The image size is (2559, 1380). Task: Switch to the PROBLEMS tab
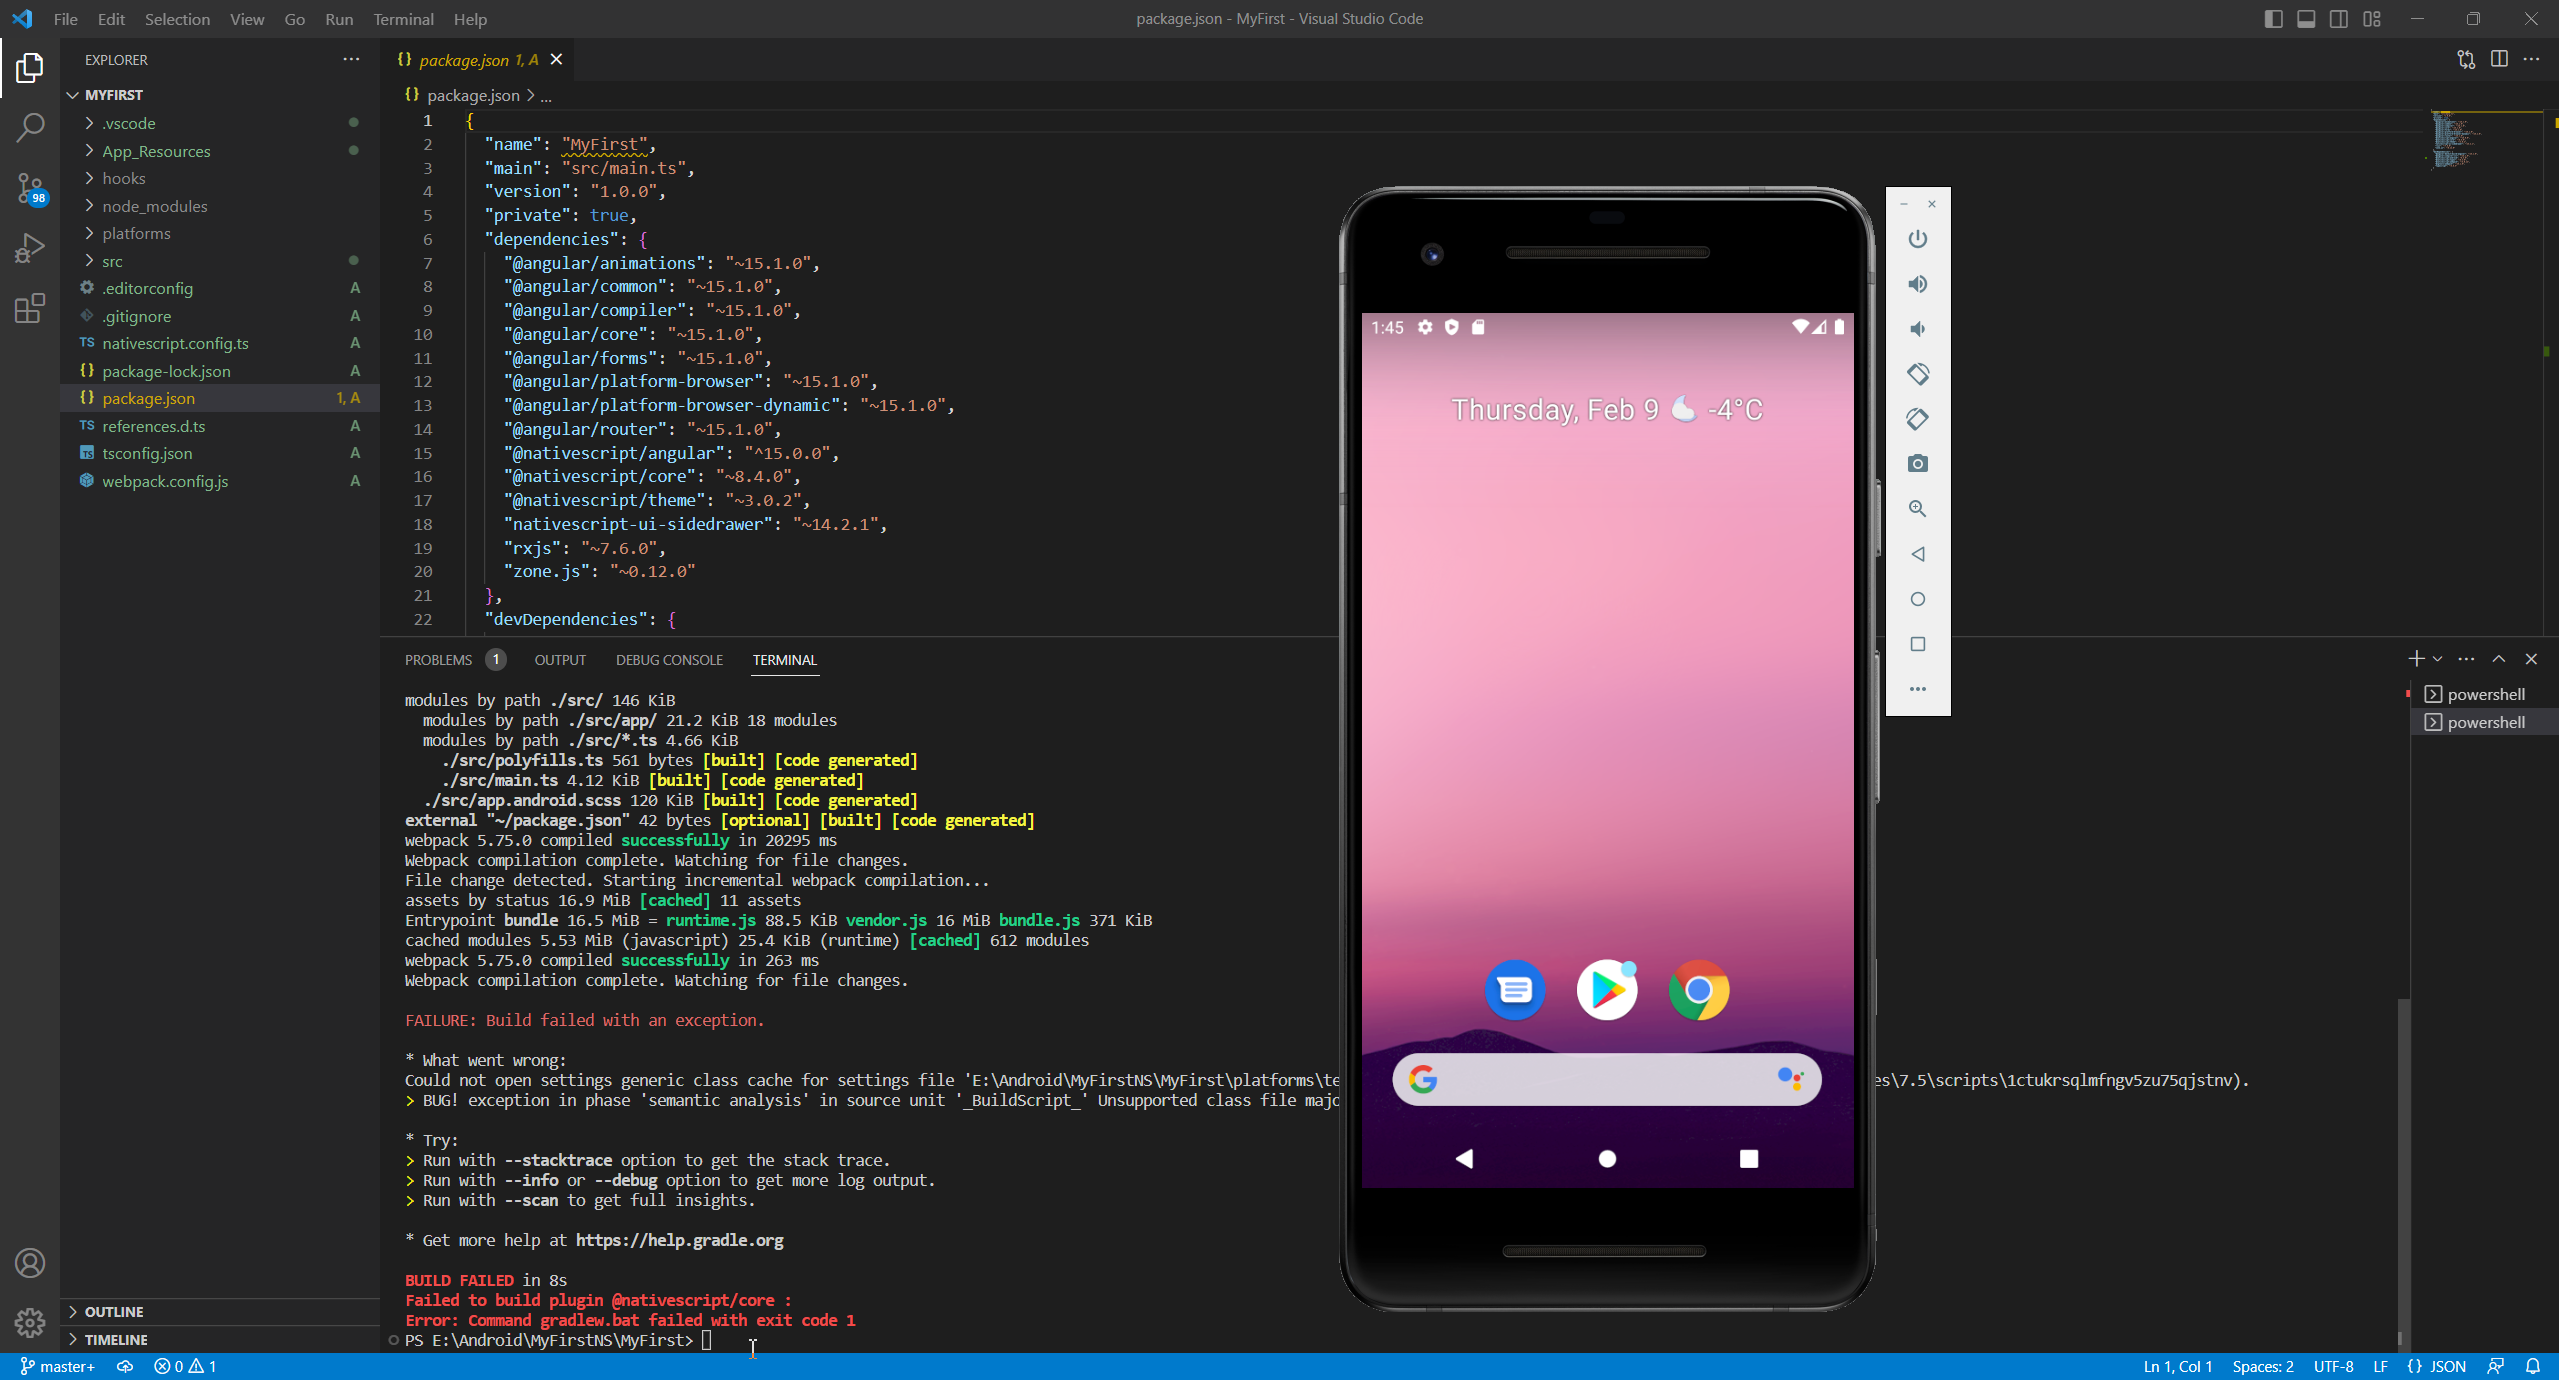438,660
